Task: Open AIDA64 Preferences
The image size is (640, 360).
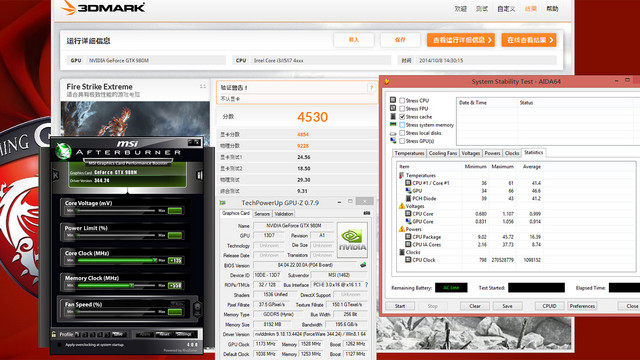Action: [582, 306]
